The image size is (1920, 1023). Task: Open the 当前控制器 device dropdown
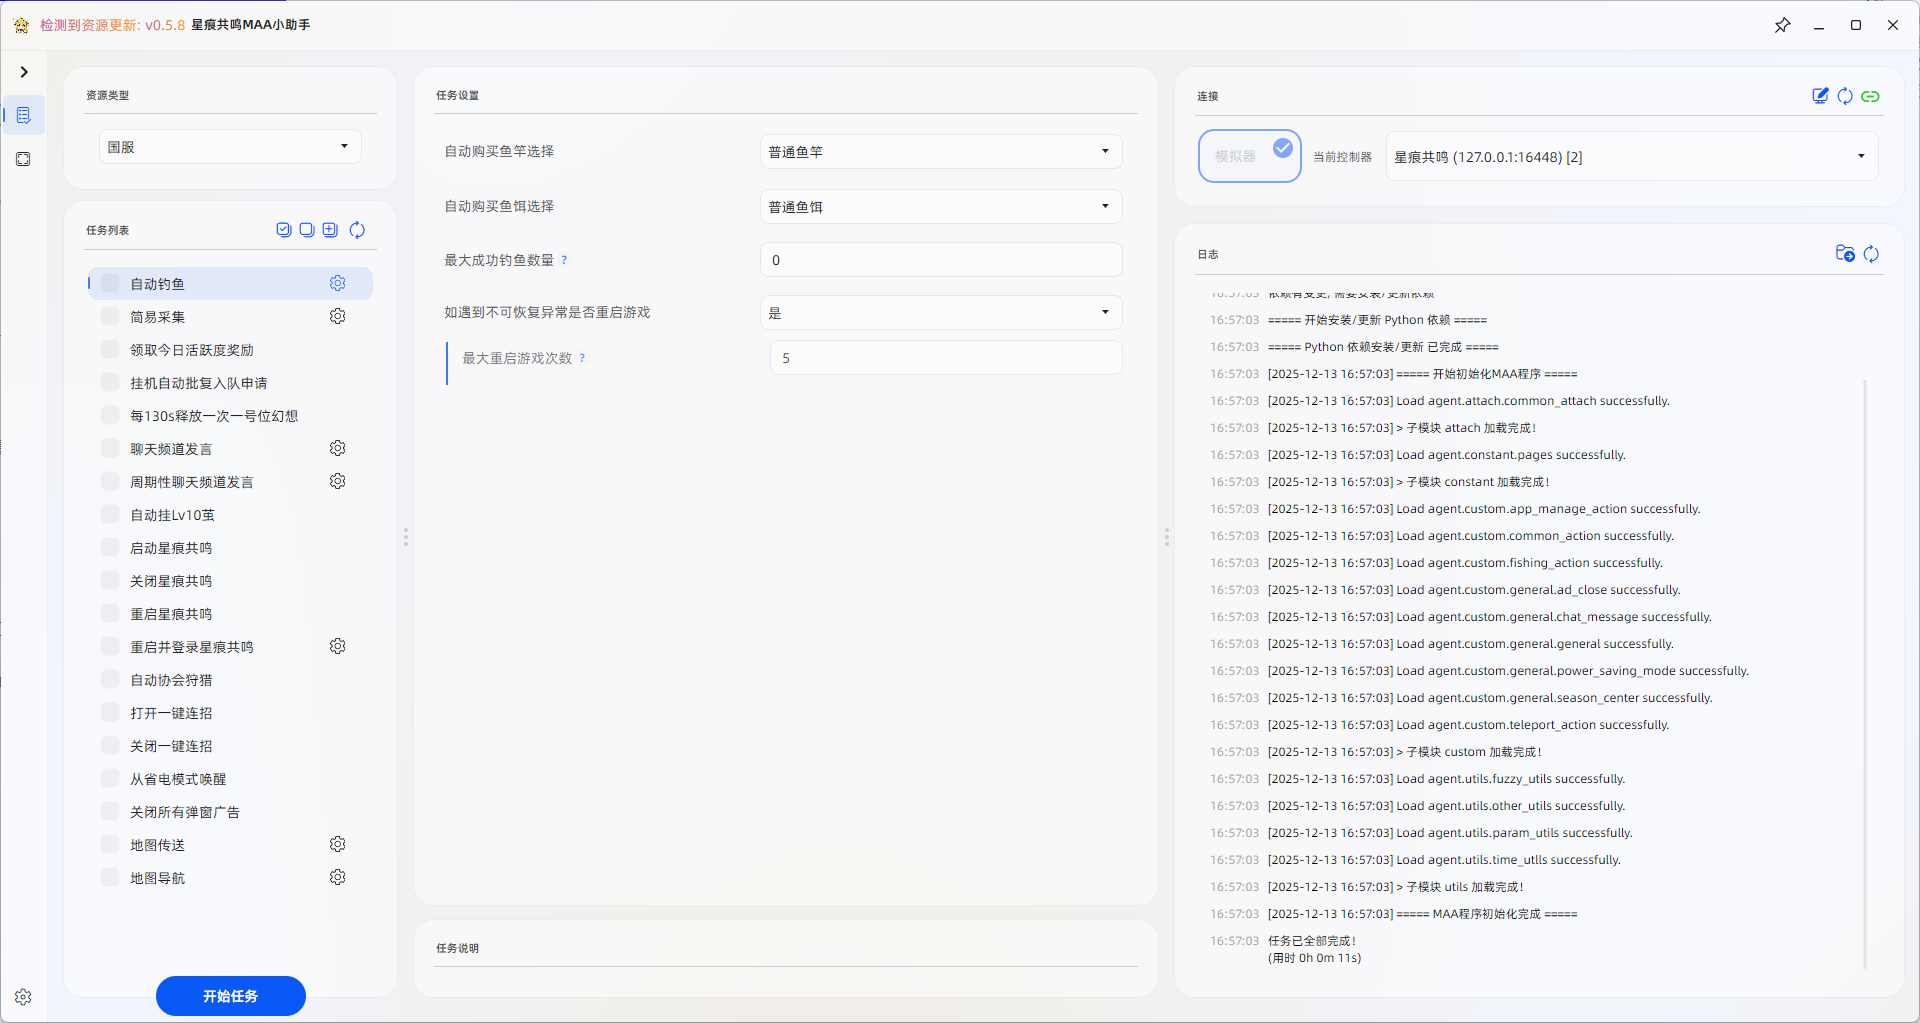click(x=1630, y=157)
